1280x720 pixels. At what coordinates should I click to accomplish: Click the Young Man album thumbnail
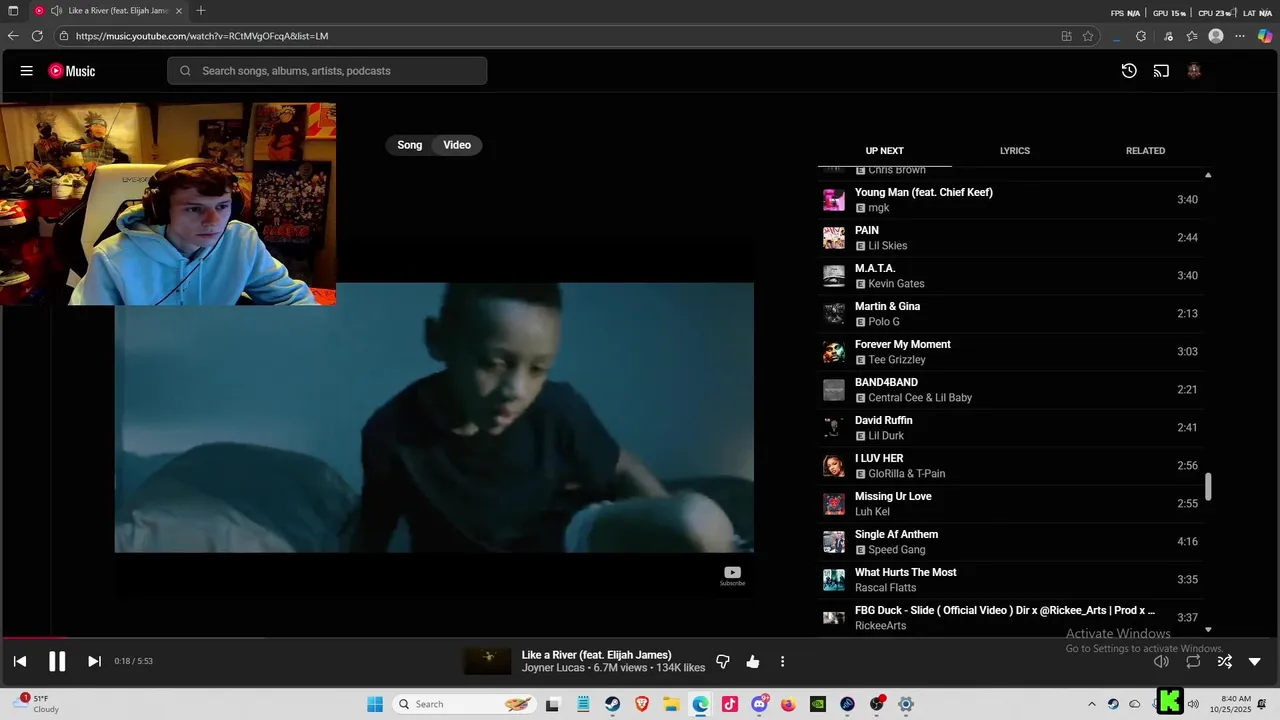click(x=834, y=200)
